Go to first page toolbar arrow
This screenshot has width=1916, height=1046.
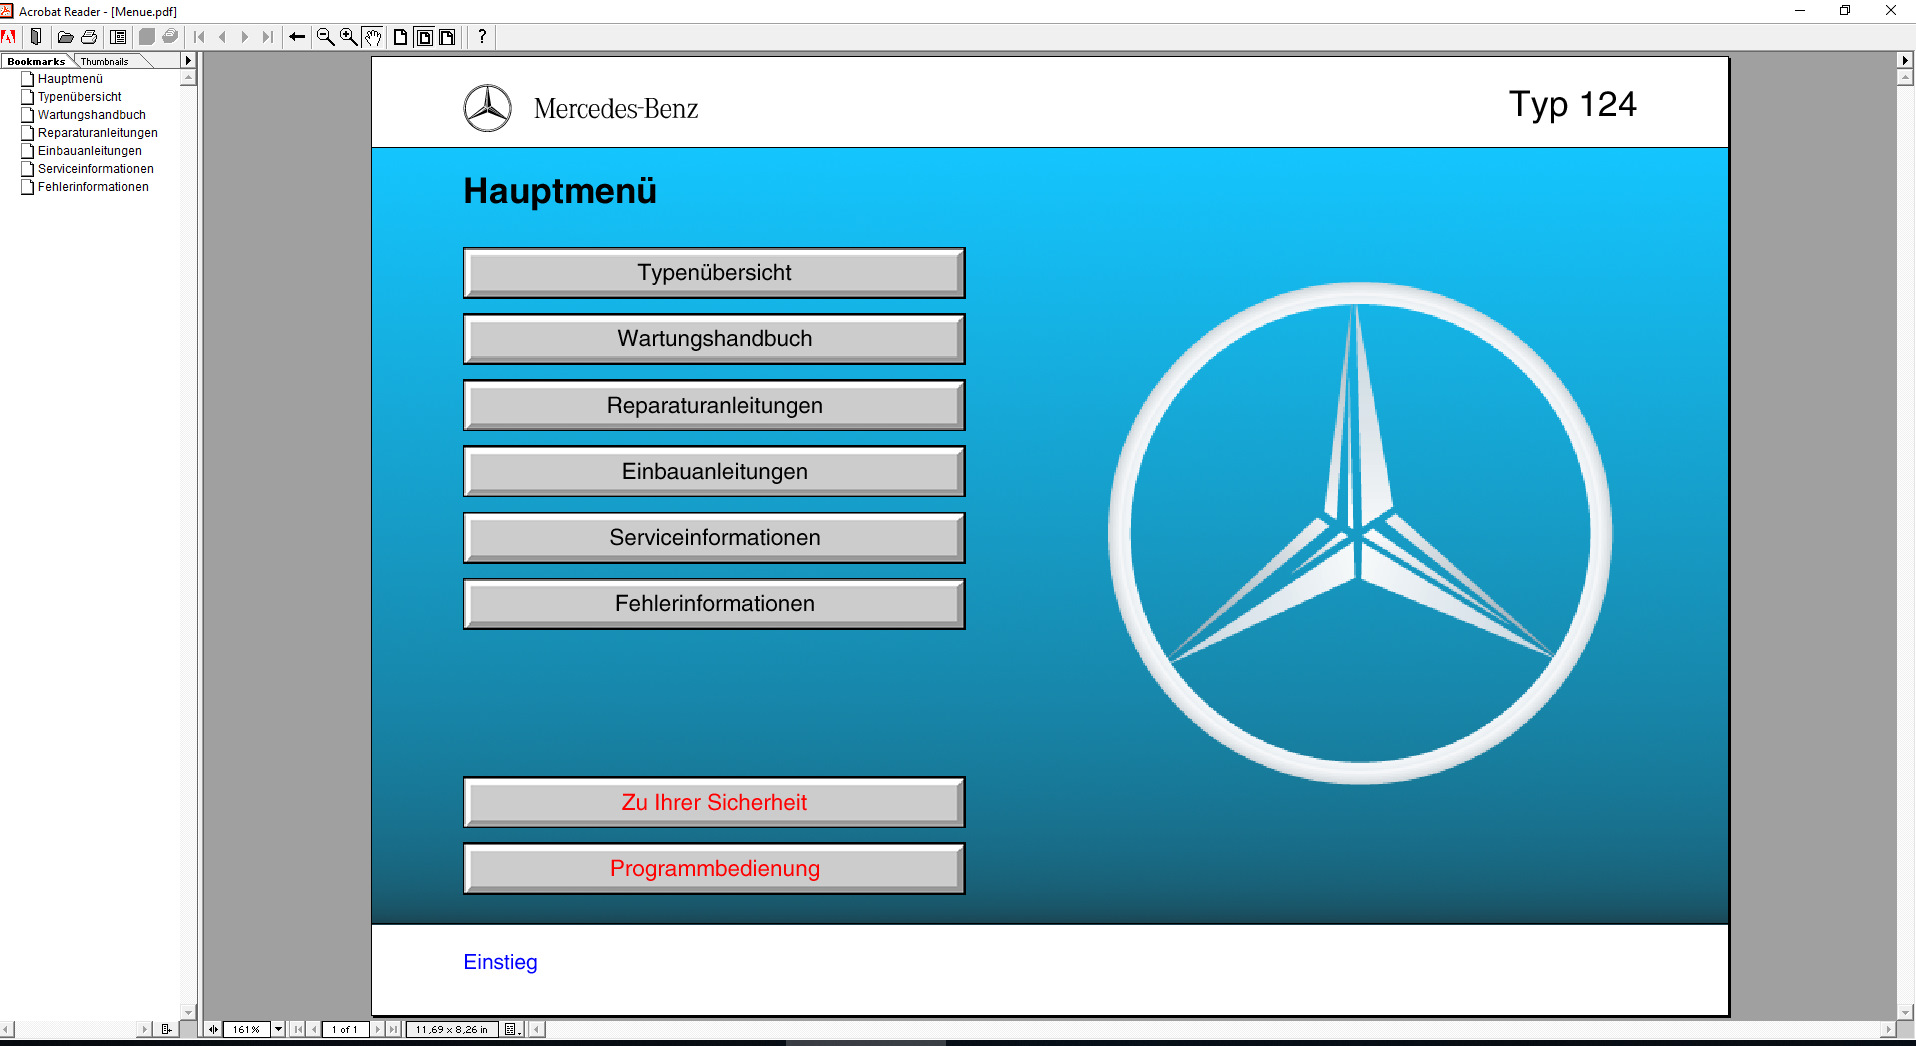[199, 37]
